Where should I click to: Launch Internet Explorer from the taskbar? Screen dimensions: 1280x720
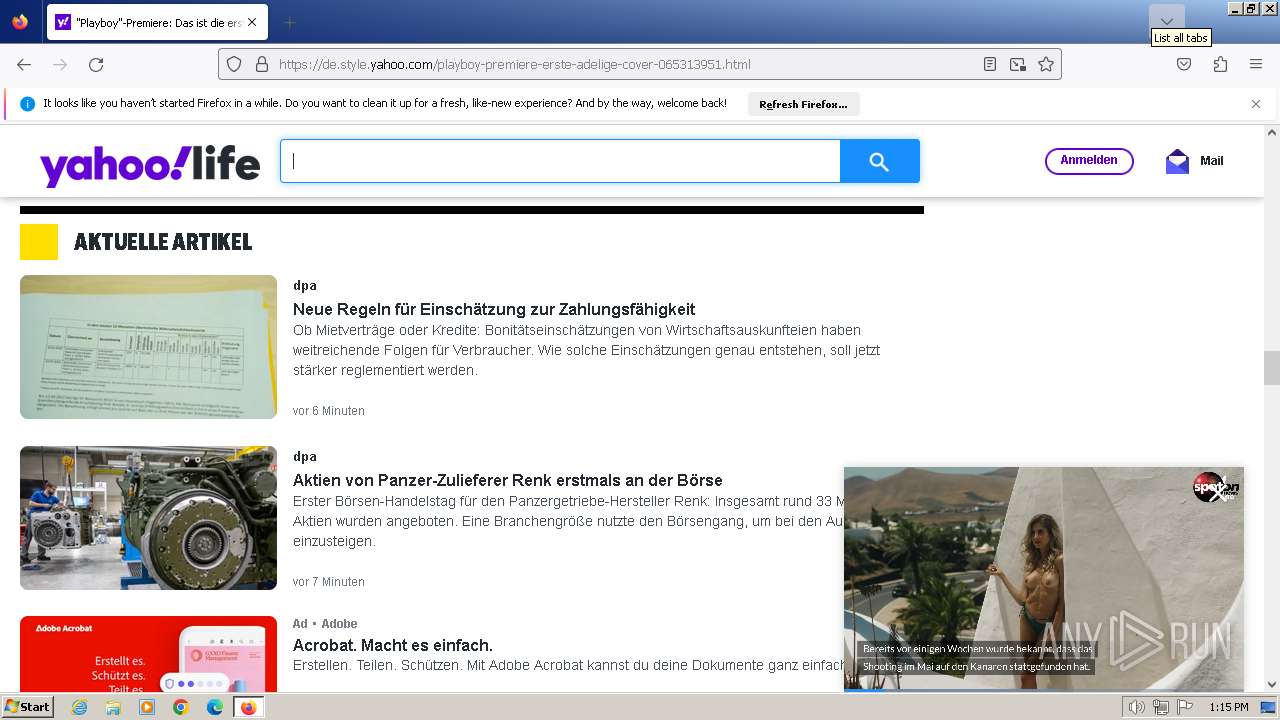click(x=79, y=707)
